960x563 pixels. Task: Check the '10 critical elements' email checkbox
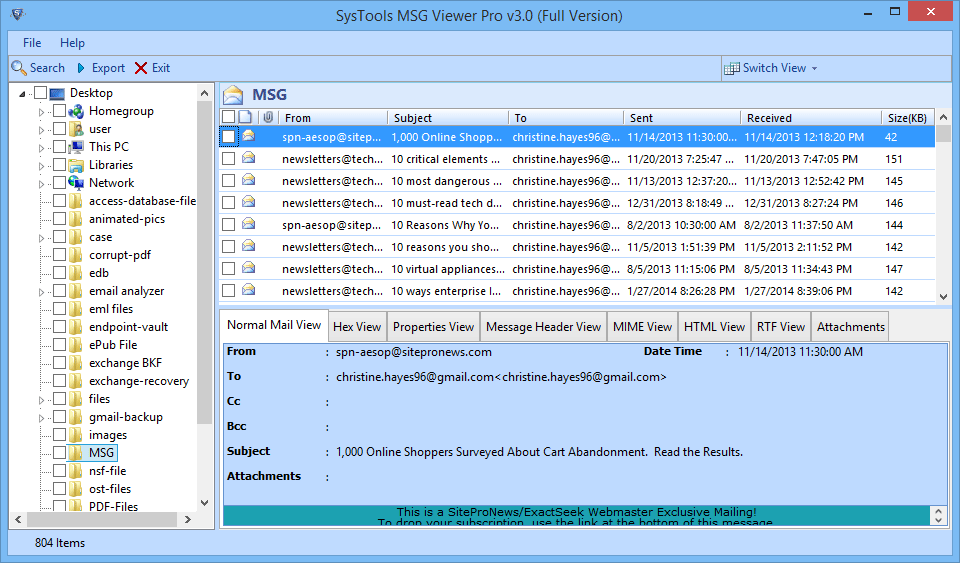tap(228, 158)
